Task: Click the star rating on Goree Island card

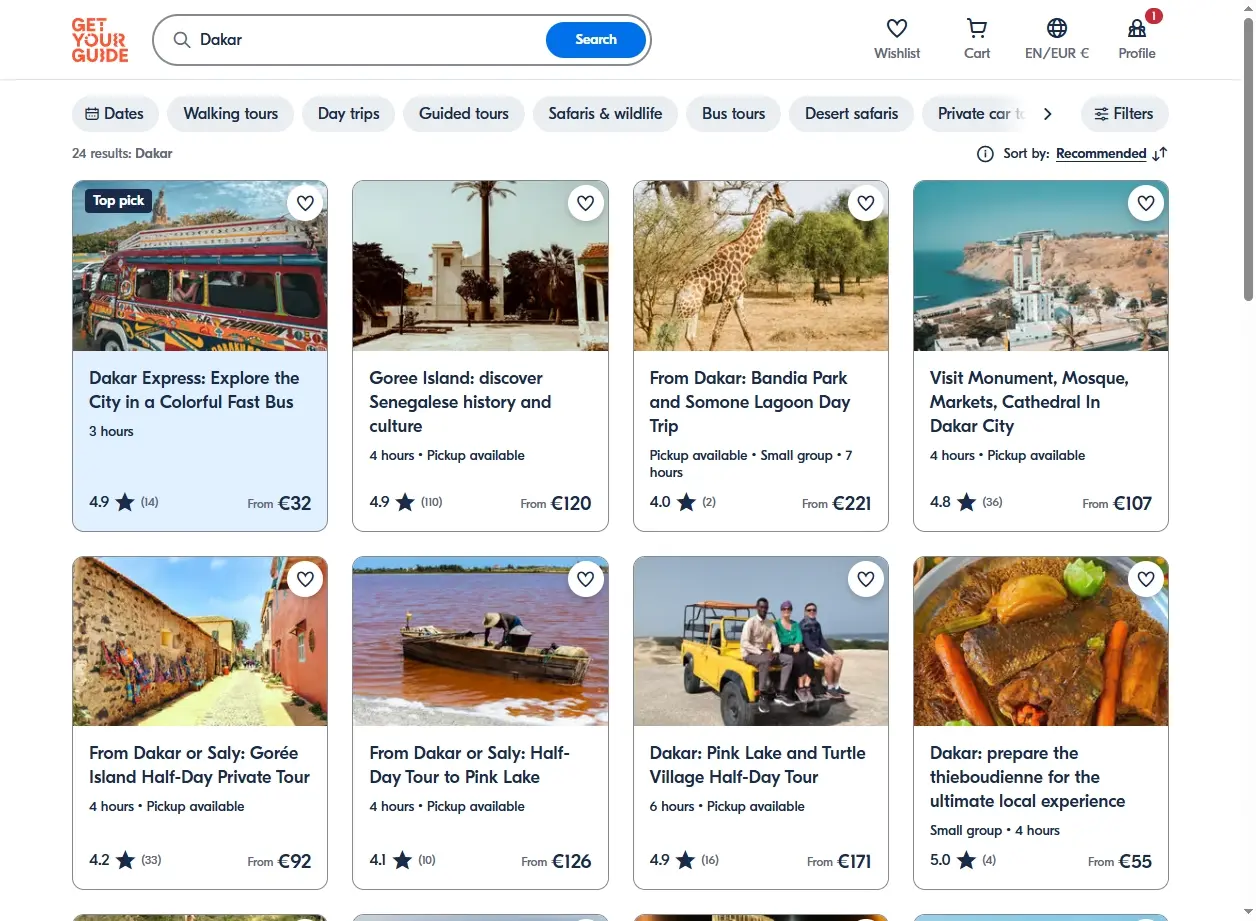Action: click(406, 502)
